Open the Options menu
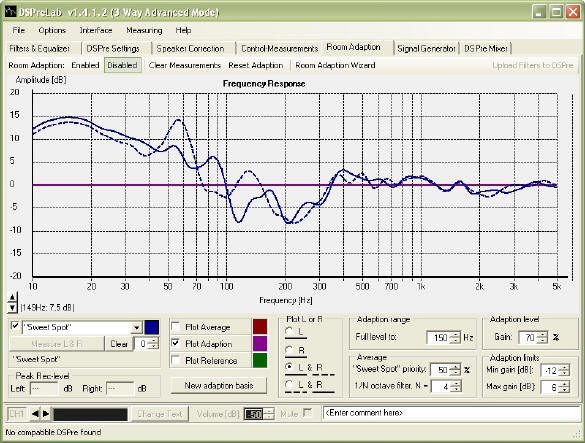 52,30
